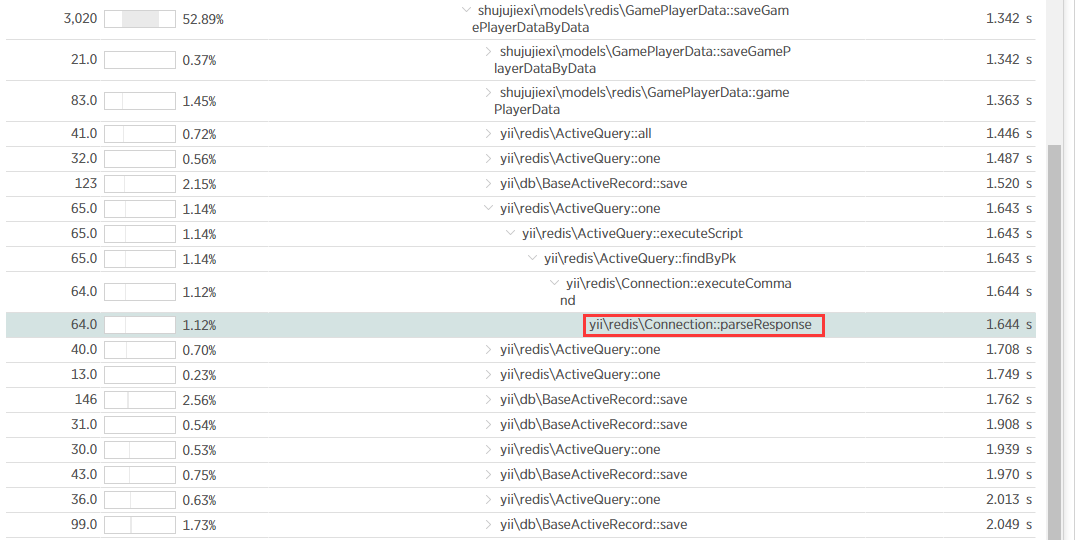Click the 0.23% percentage value

pos(199,375)
